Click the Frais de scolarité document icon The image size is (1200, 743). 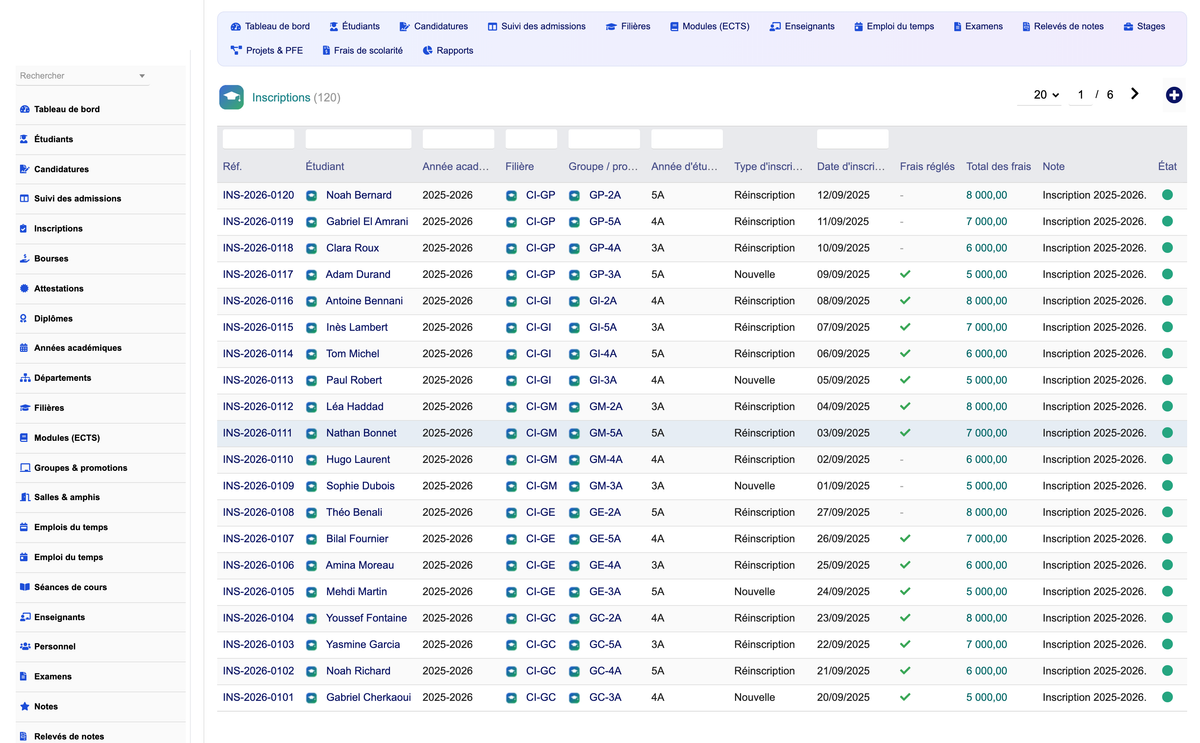[326, 51]
